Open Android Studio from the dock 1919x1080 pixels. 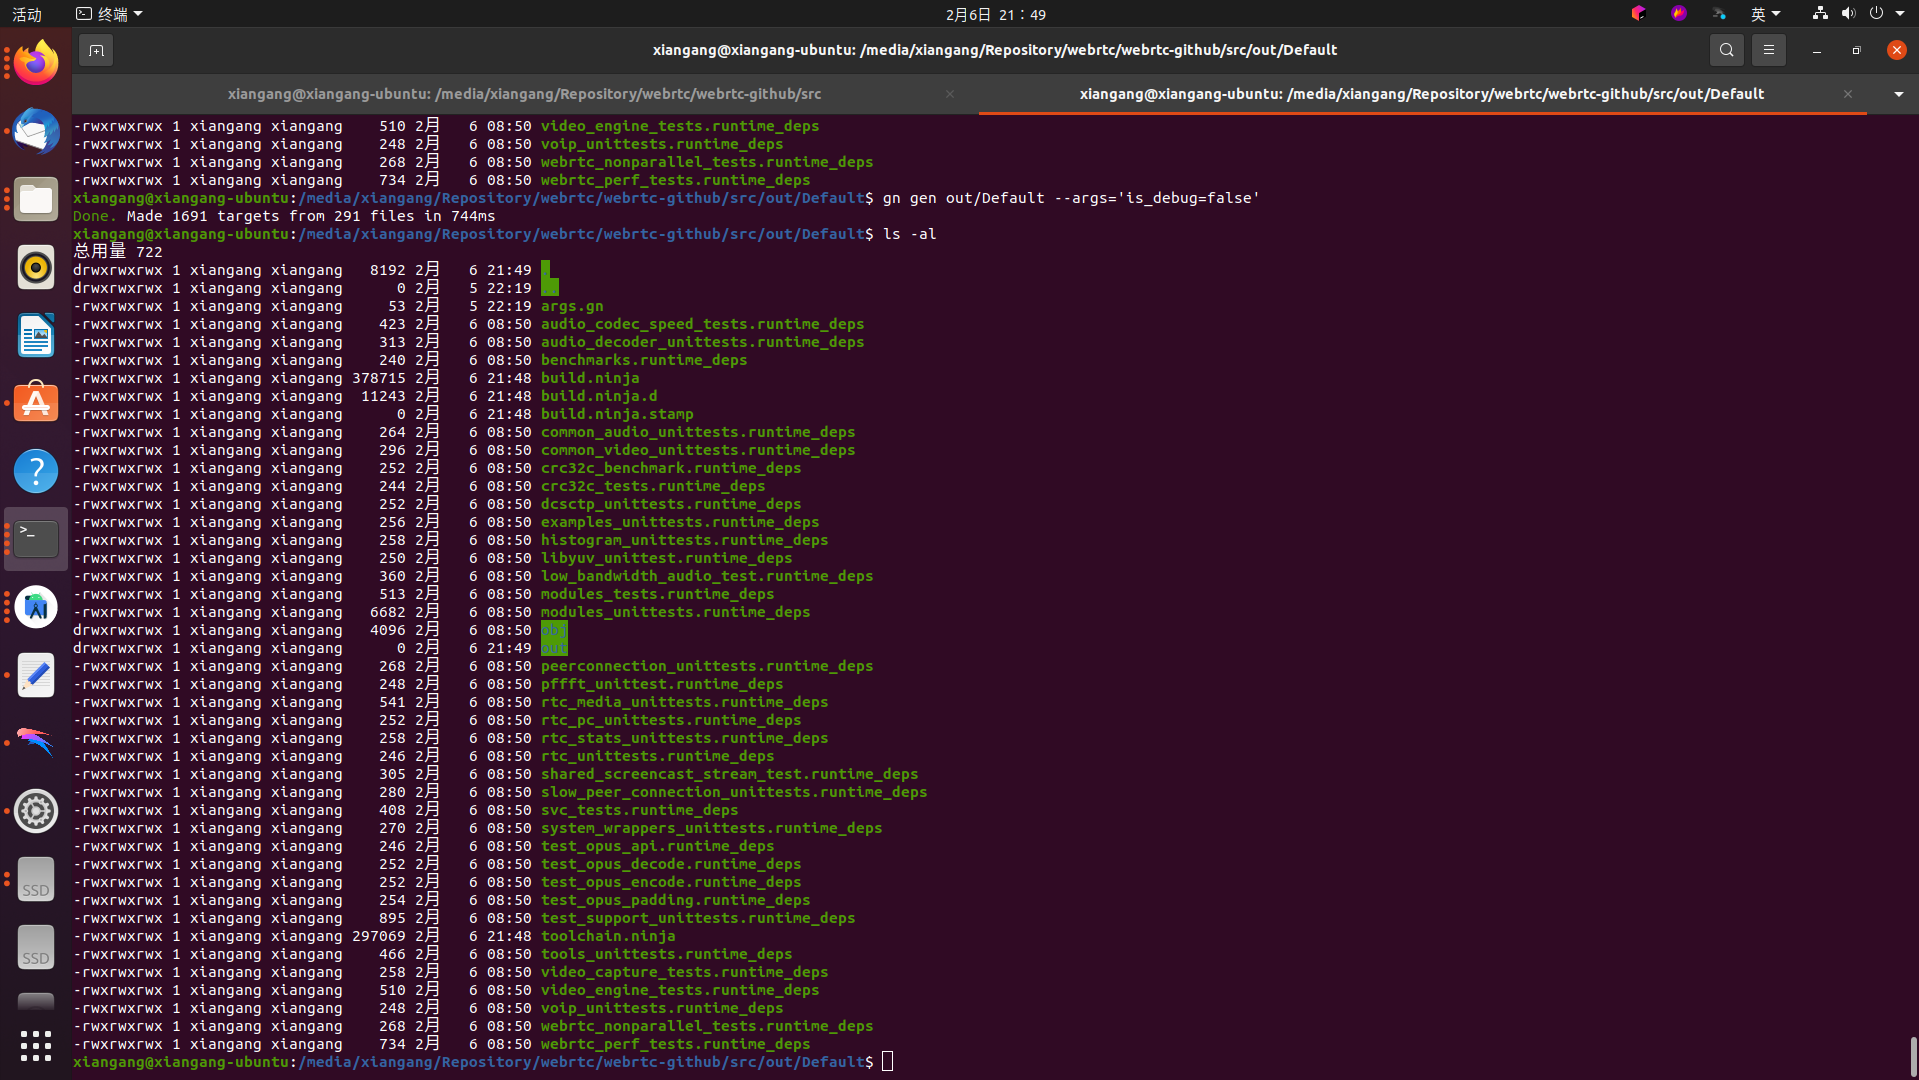click(36, 607)
